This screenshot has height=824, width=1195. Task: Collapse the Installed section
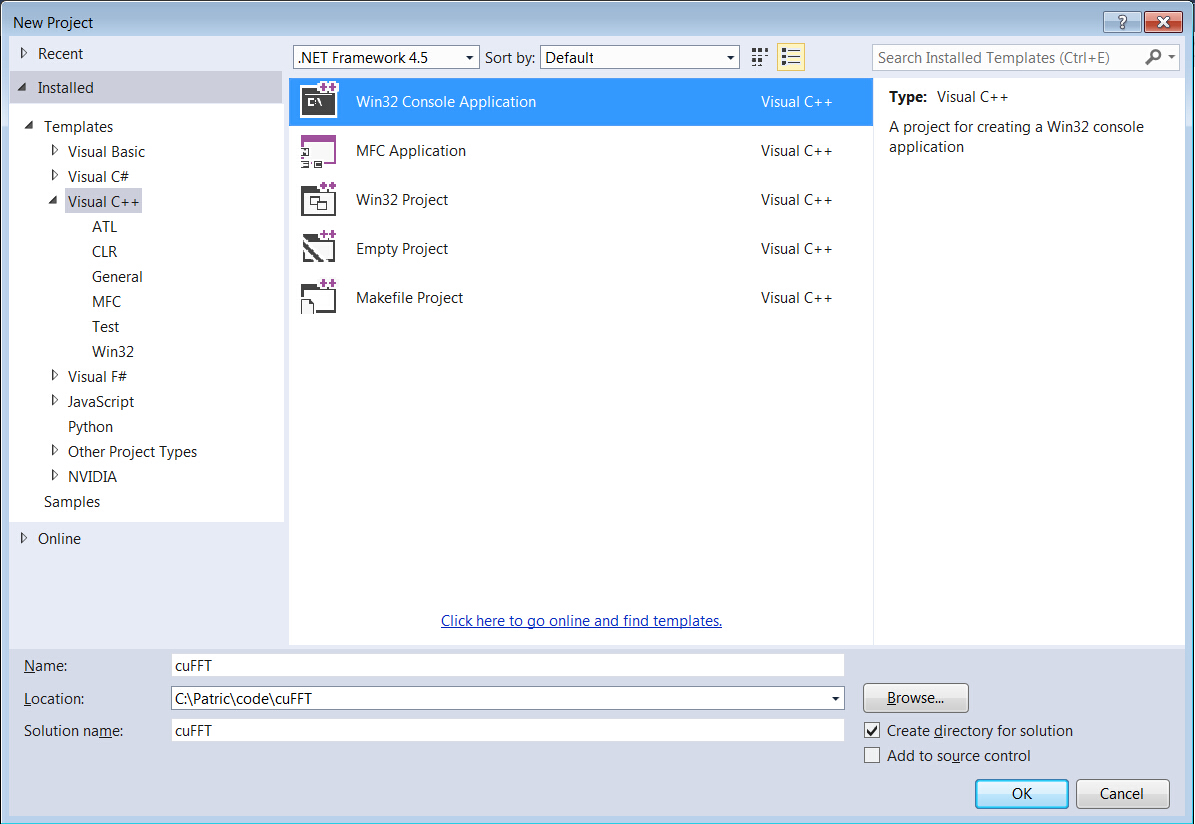click(x=23, y=87)
